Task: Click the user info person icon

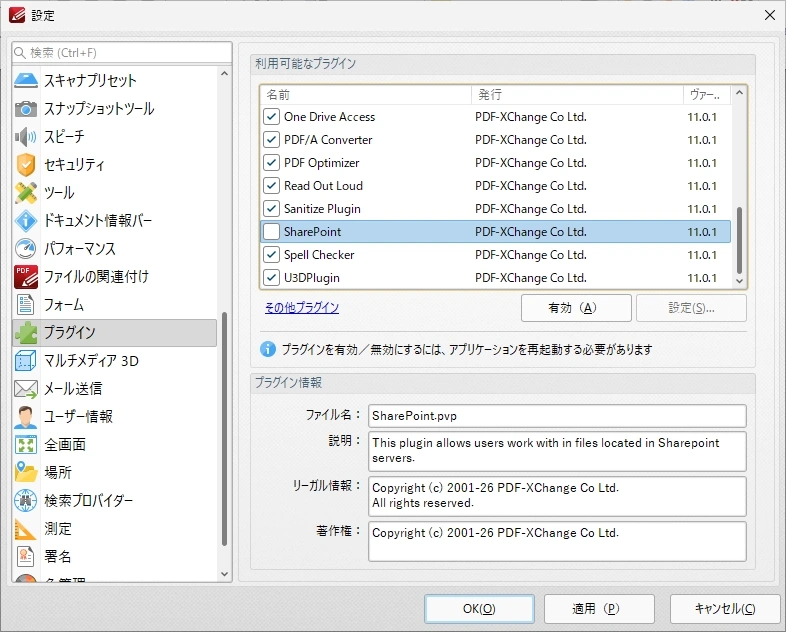Action: click(x=26, y=417)
